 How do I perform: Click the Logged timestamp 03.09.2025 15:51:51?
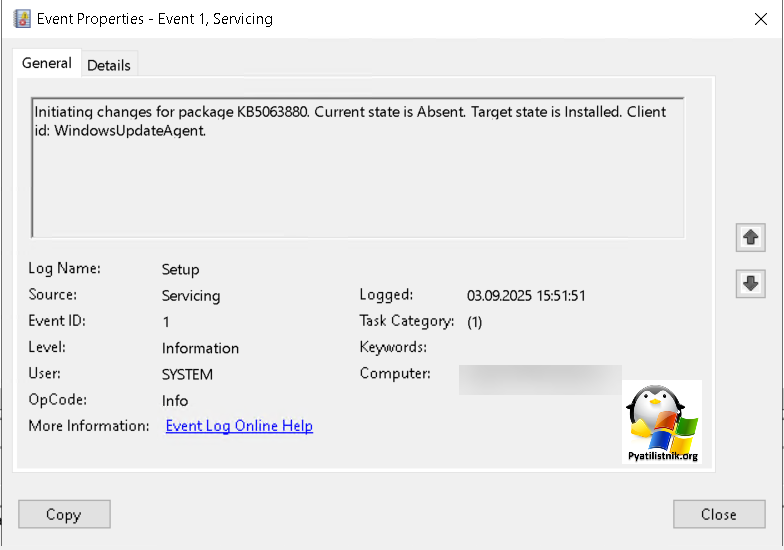tap(526, 296)
